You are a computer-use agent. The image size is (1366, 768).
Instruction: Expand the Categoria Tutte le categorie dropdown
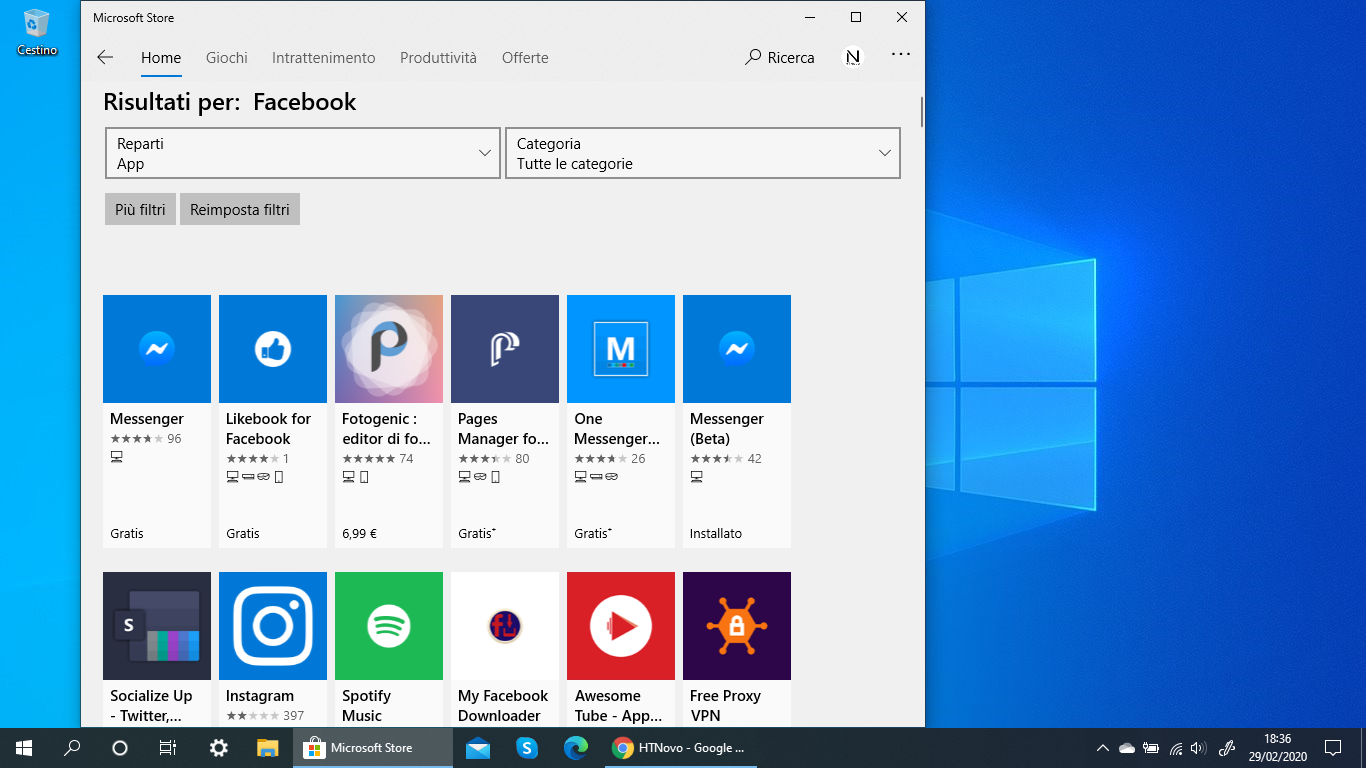coord(703,153)
